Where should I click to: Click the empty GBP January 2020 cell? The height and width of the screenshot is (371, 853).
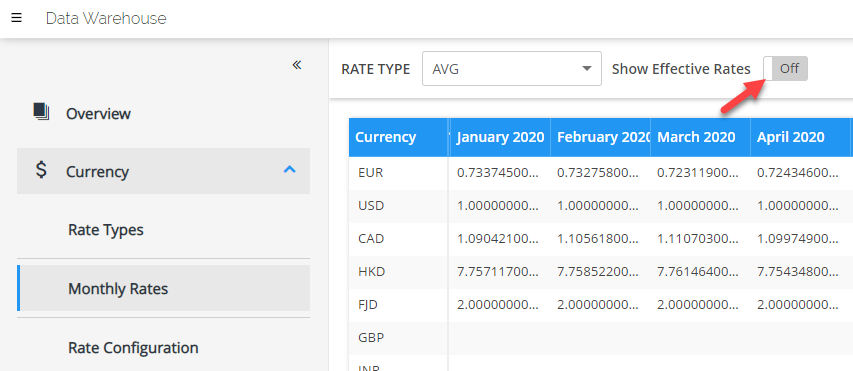[500, 338]
